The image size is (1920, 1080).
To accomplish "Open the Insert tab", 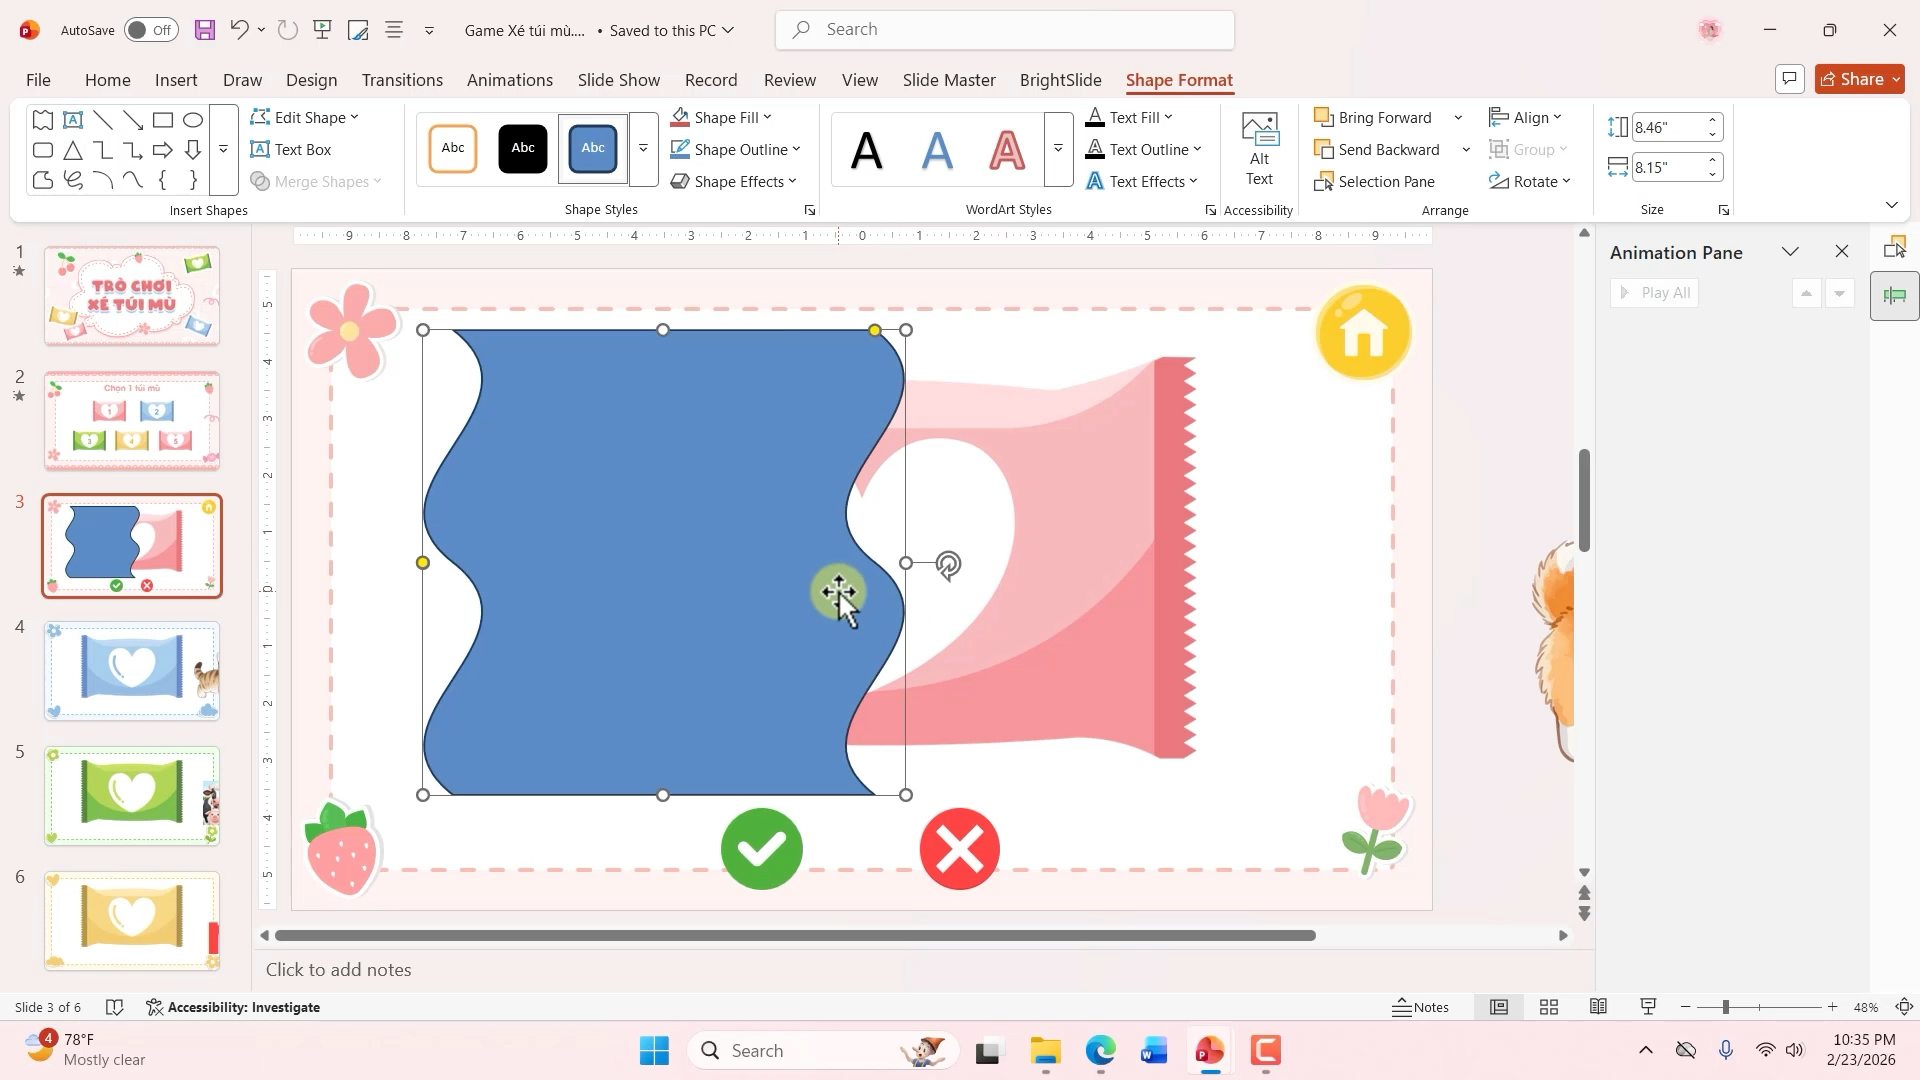I will click(176, 80).
